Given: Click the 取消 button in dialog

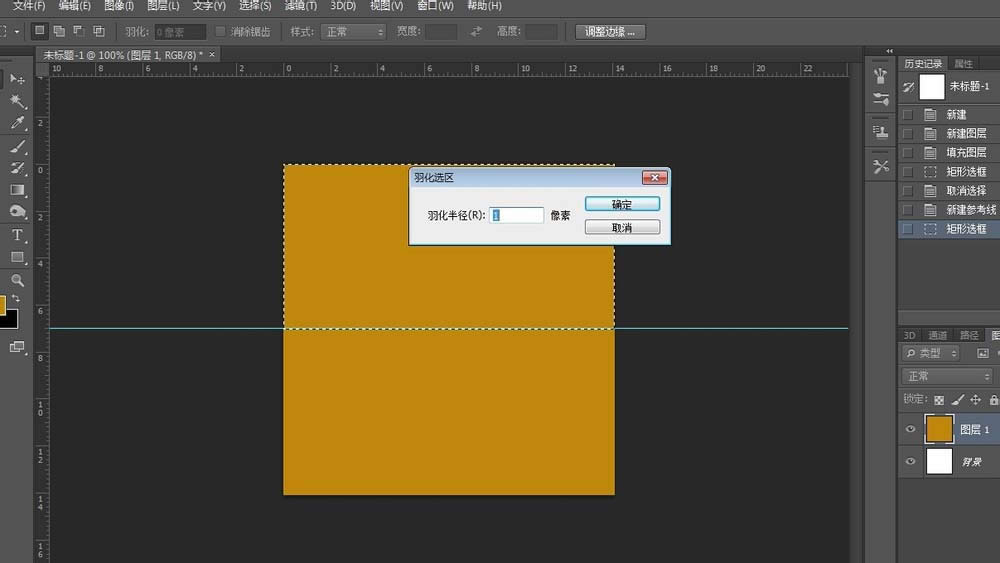Looking at the screenshot, I should (x=621, y=227).
